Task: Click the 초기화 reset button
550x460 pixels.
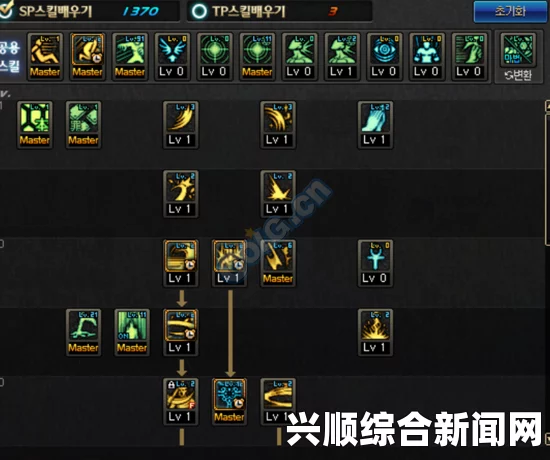Action: (x=510, y=11)
